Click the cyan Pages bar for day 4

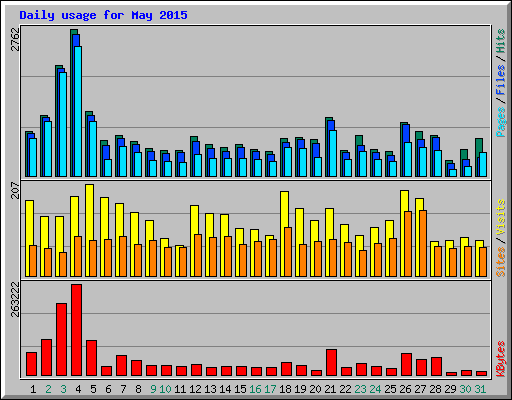pyautogui.click(x=78, y=111)
